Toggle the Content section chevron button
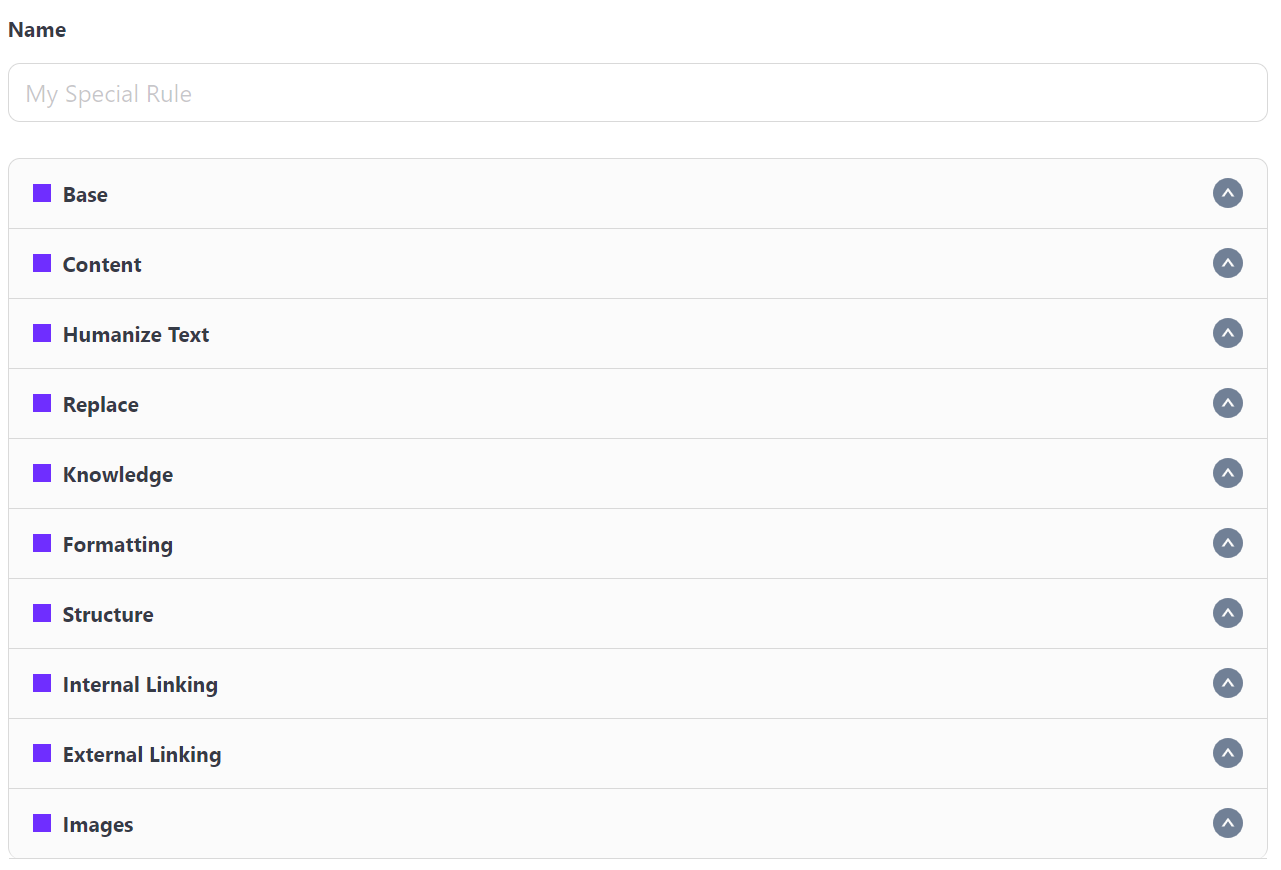 (1228, 263)
